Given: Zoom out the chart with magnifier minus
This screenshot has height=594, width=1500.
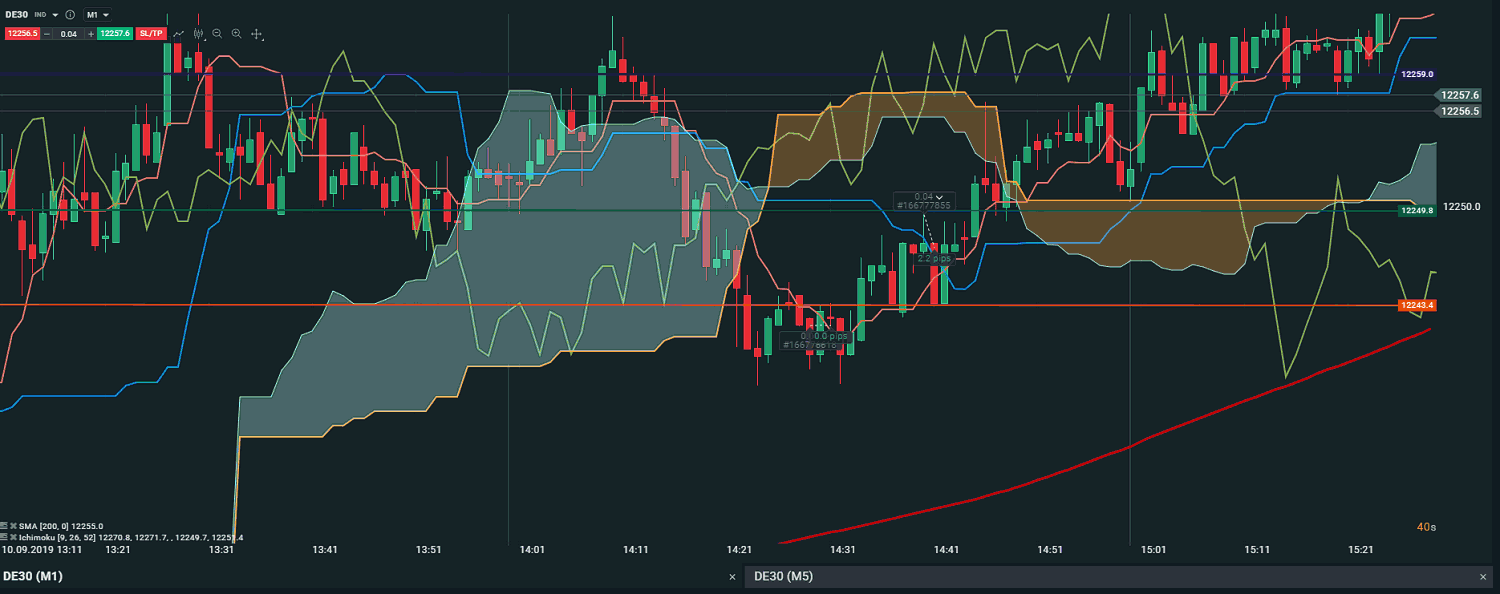Looking at the screenshot, I should click(217, 34).
